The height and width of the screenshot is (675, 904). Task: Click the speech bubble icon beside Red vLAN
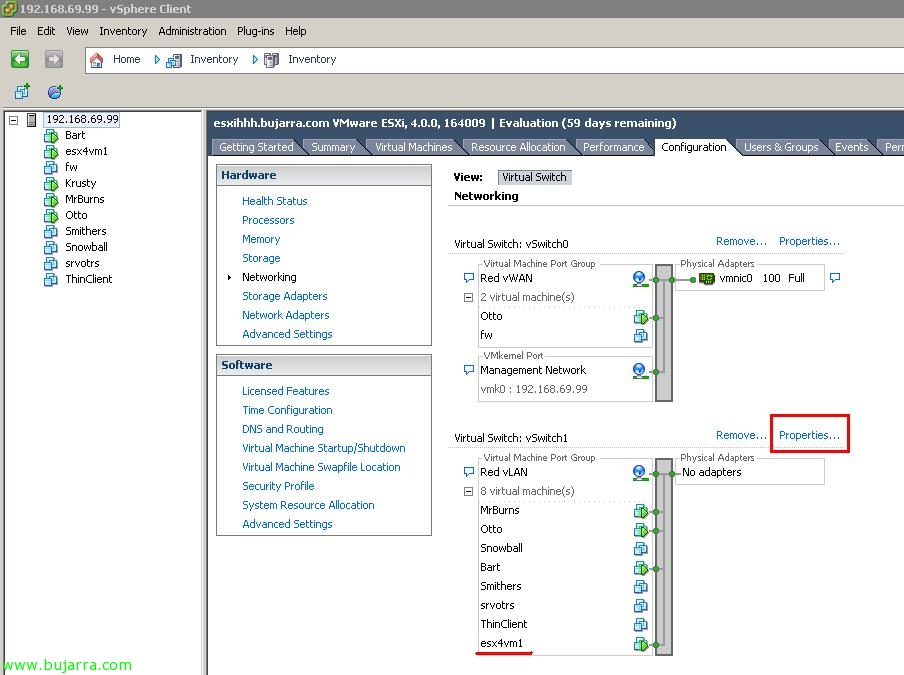coord(469,472)
